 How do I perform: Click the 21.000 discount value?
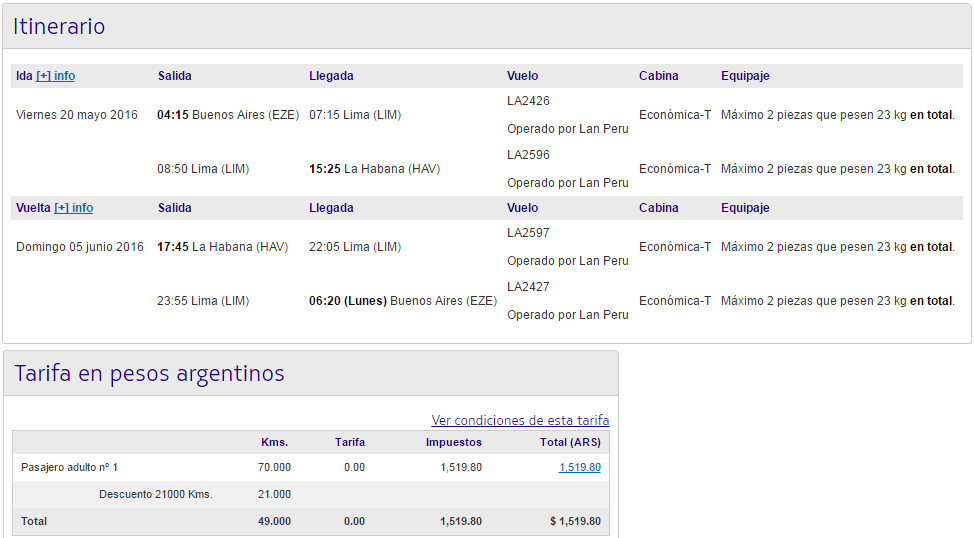point(275,495)
